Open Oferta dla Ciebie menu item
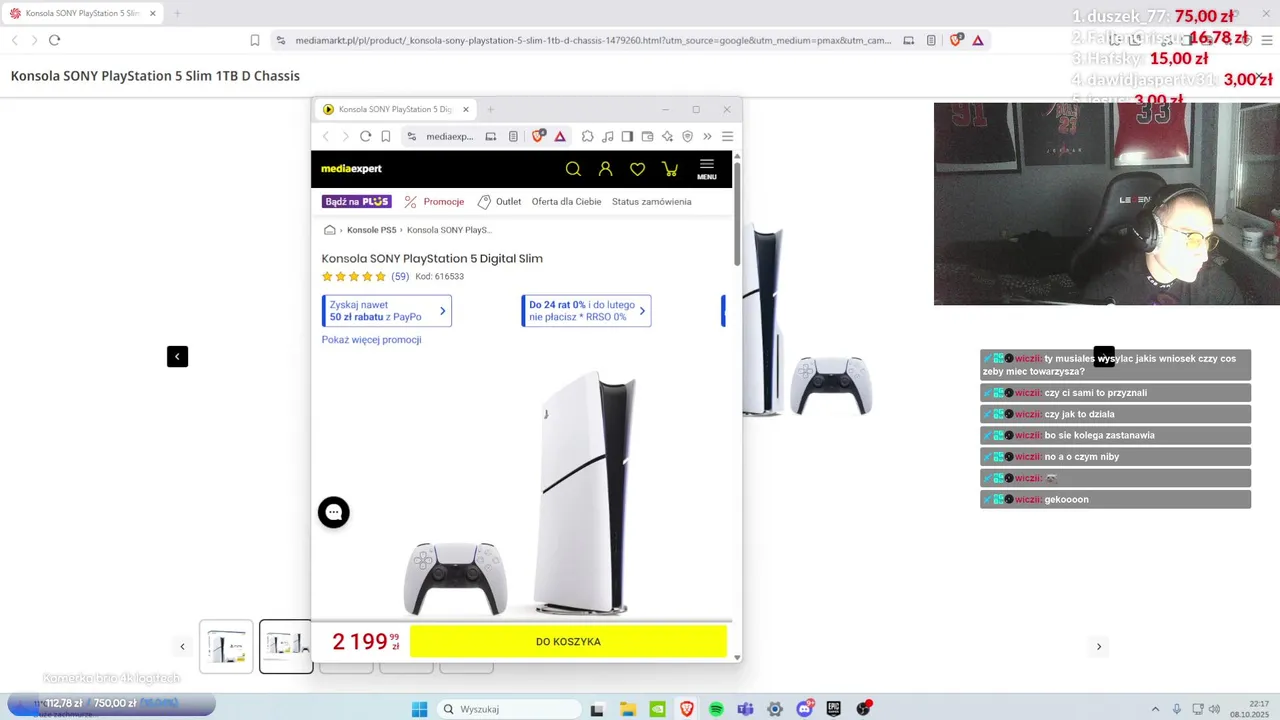The height and width of the screenshot is (720, 1280). tap(566, 201)
